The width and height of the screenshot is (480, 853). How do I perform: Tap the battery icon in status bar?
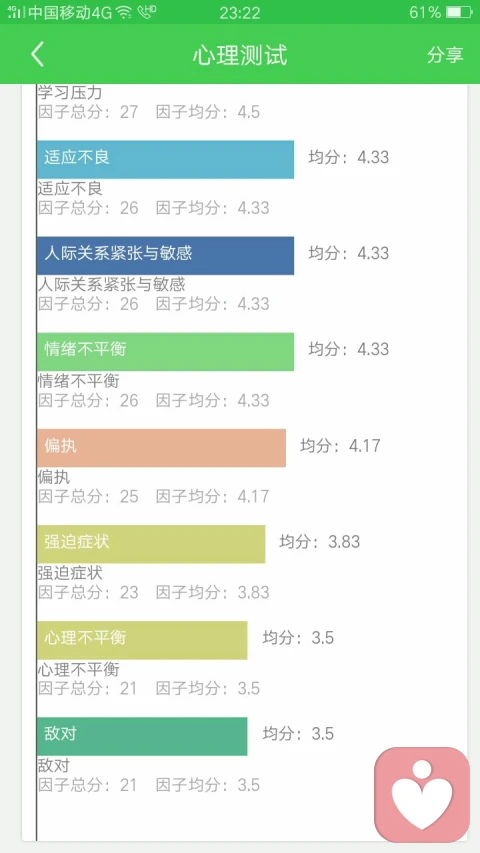(x=459, y=12)
